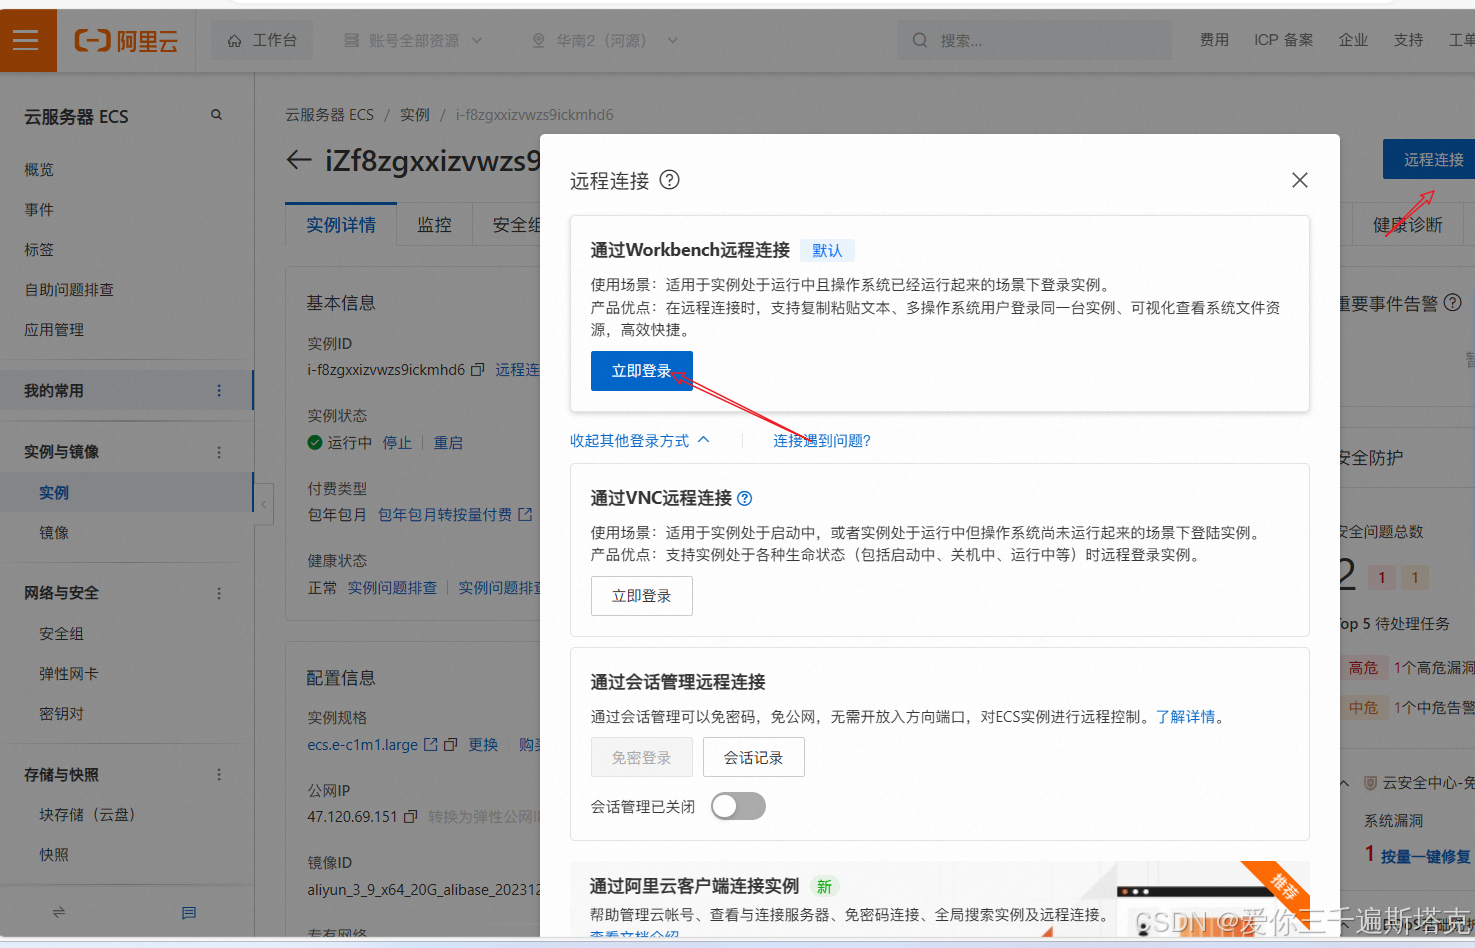Open the 连接遇到问题? link
Screen dimensions: 1475x948
(820, 440)
